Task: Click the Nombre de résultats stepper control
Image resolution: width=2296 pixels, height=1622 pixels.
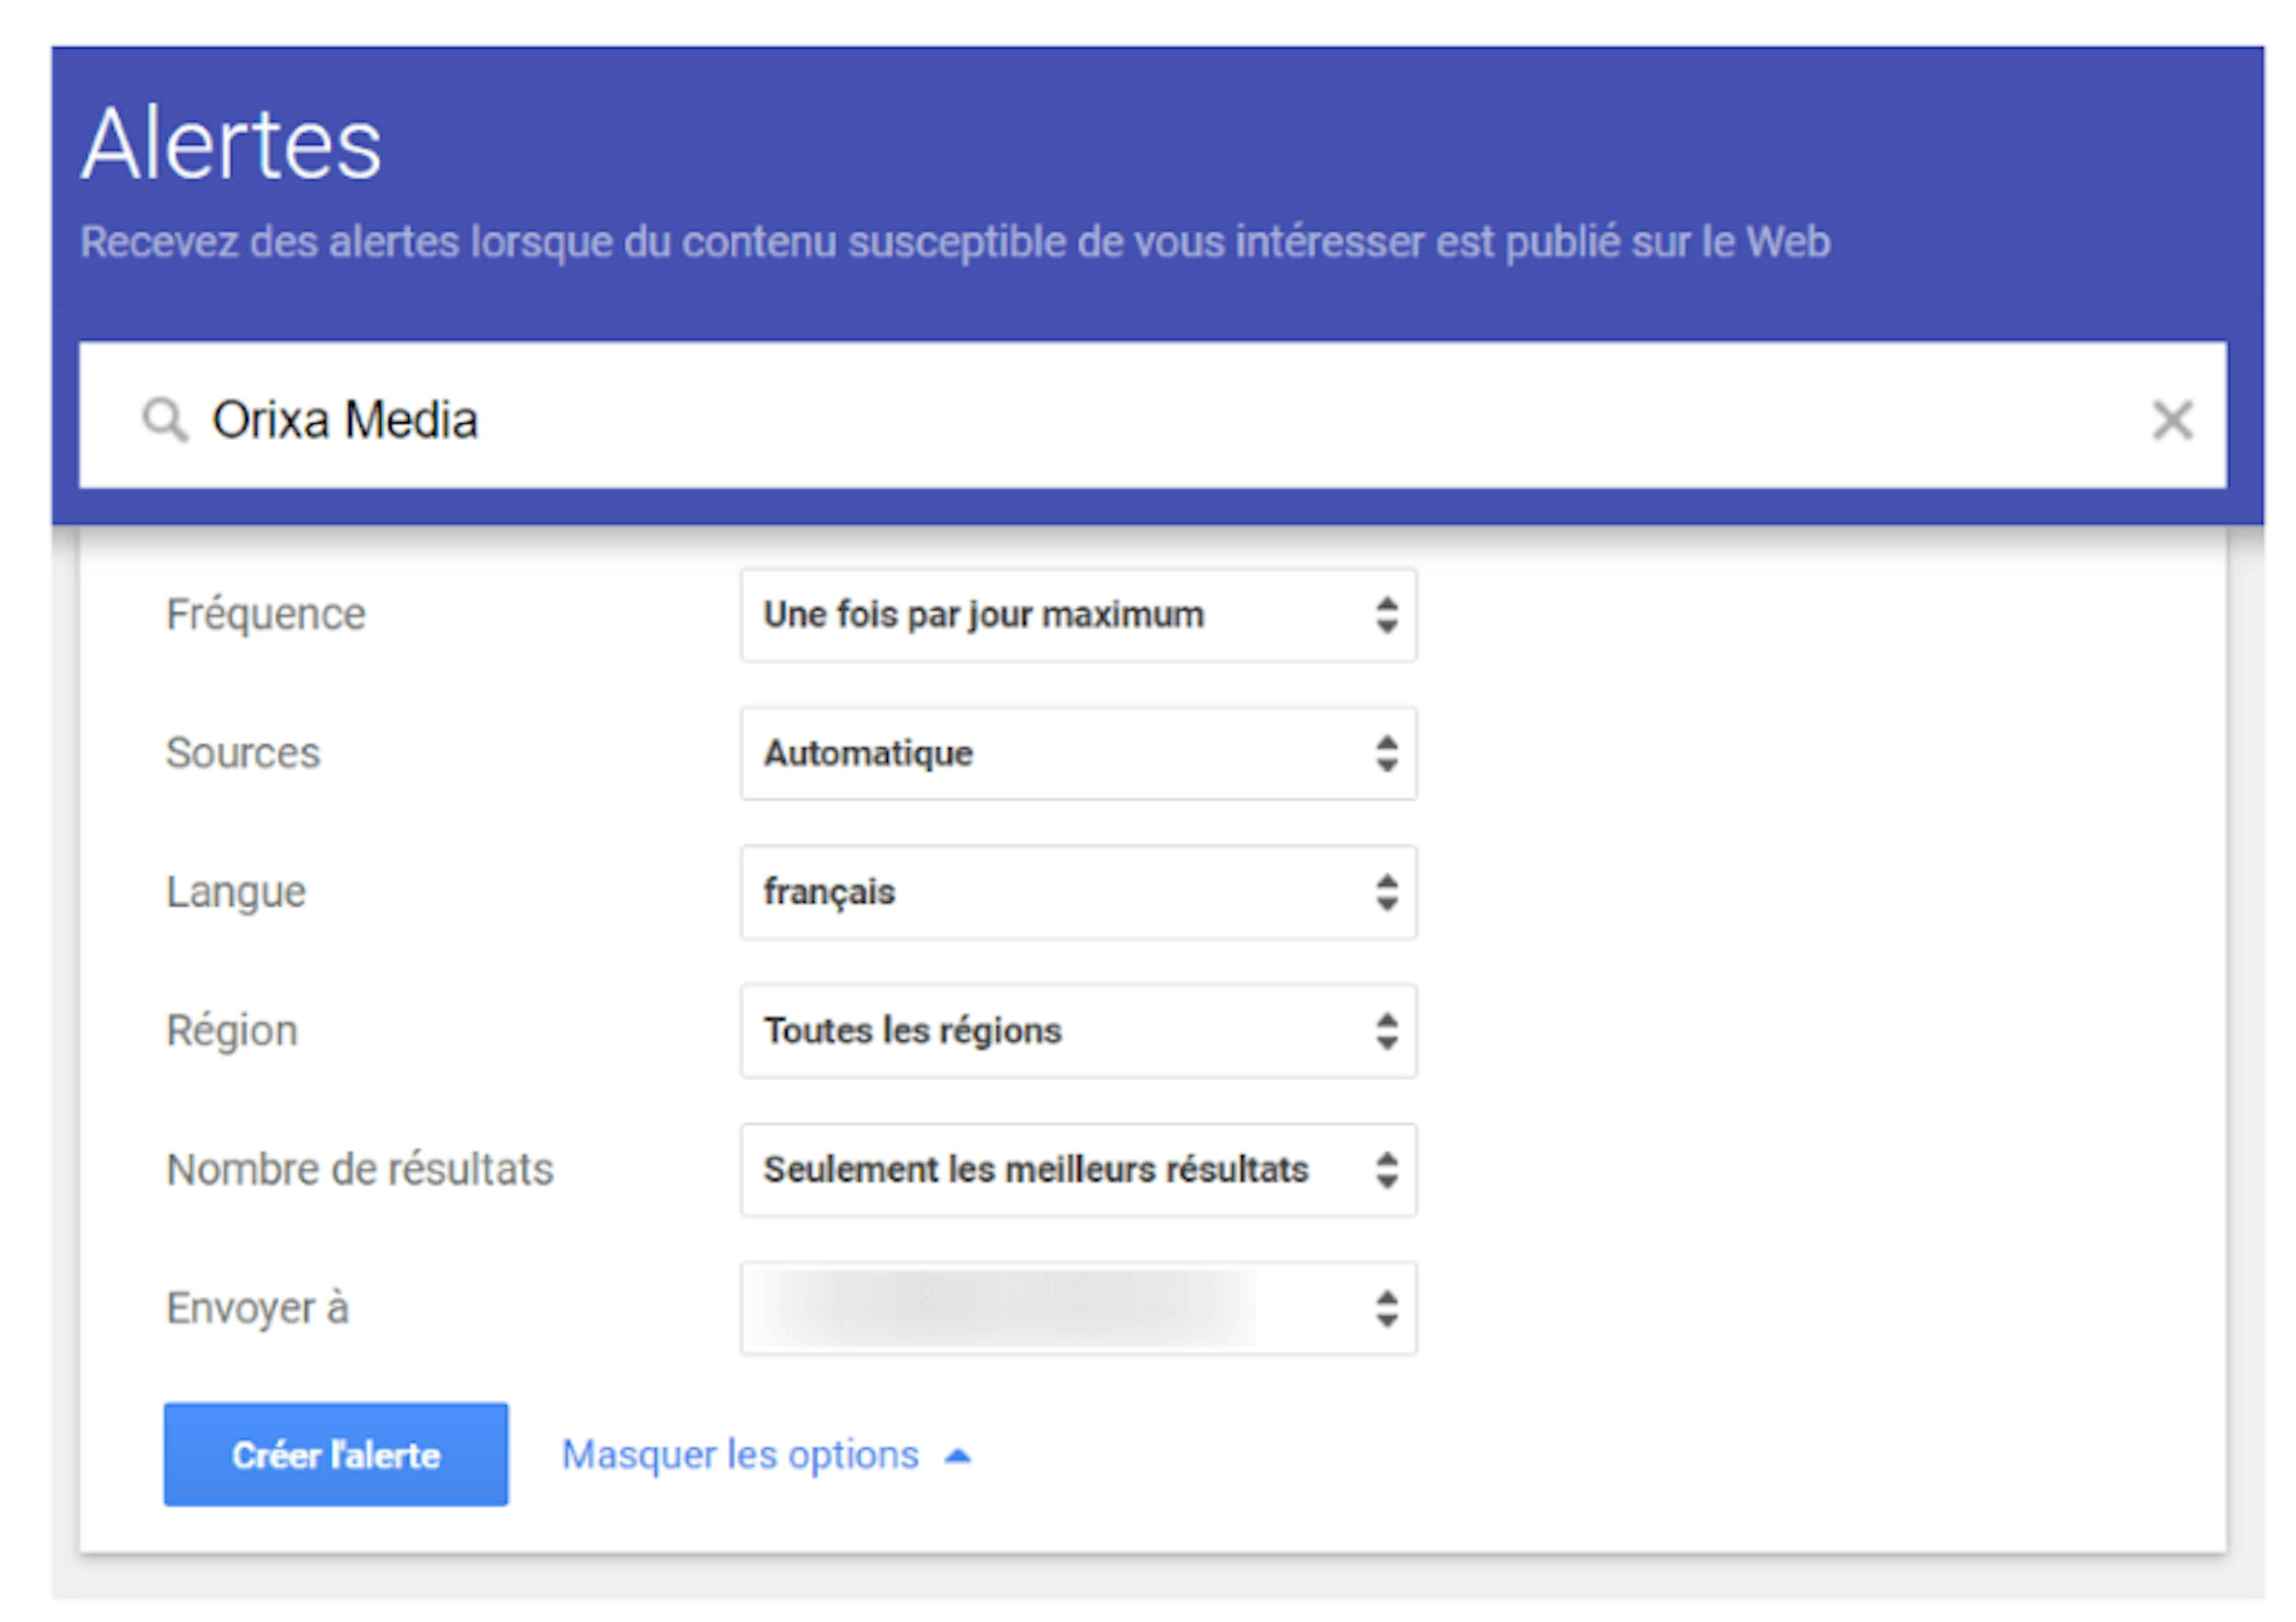Action: coord(1386,1170)
